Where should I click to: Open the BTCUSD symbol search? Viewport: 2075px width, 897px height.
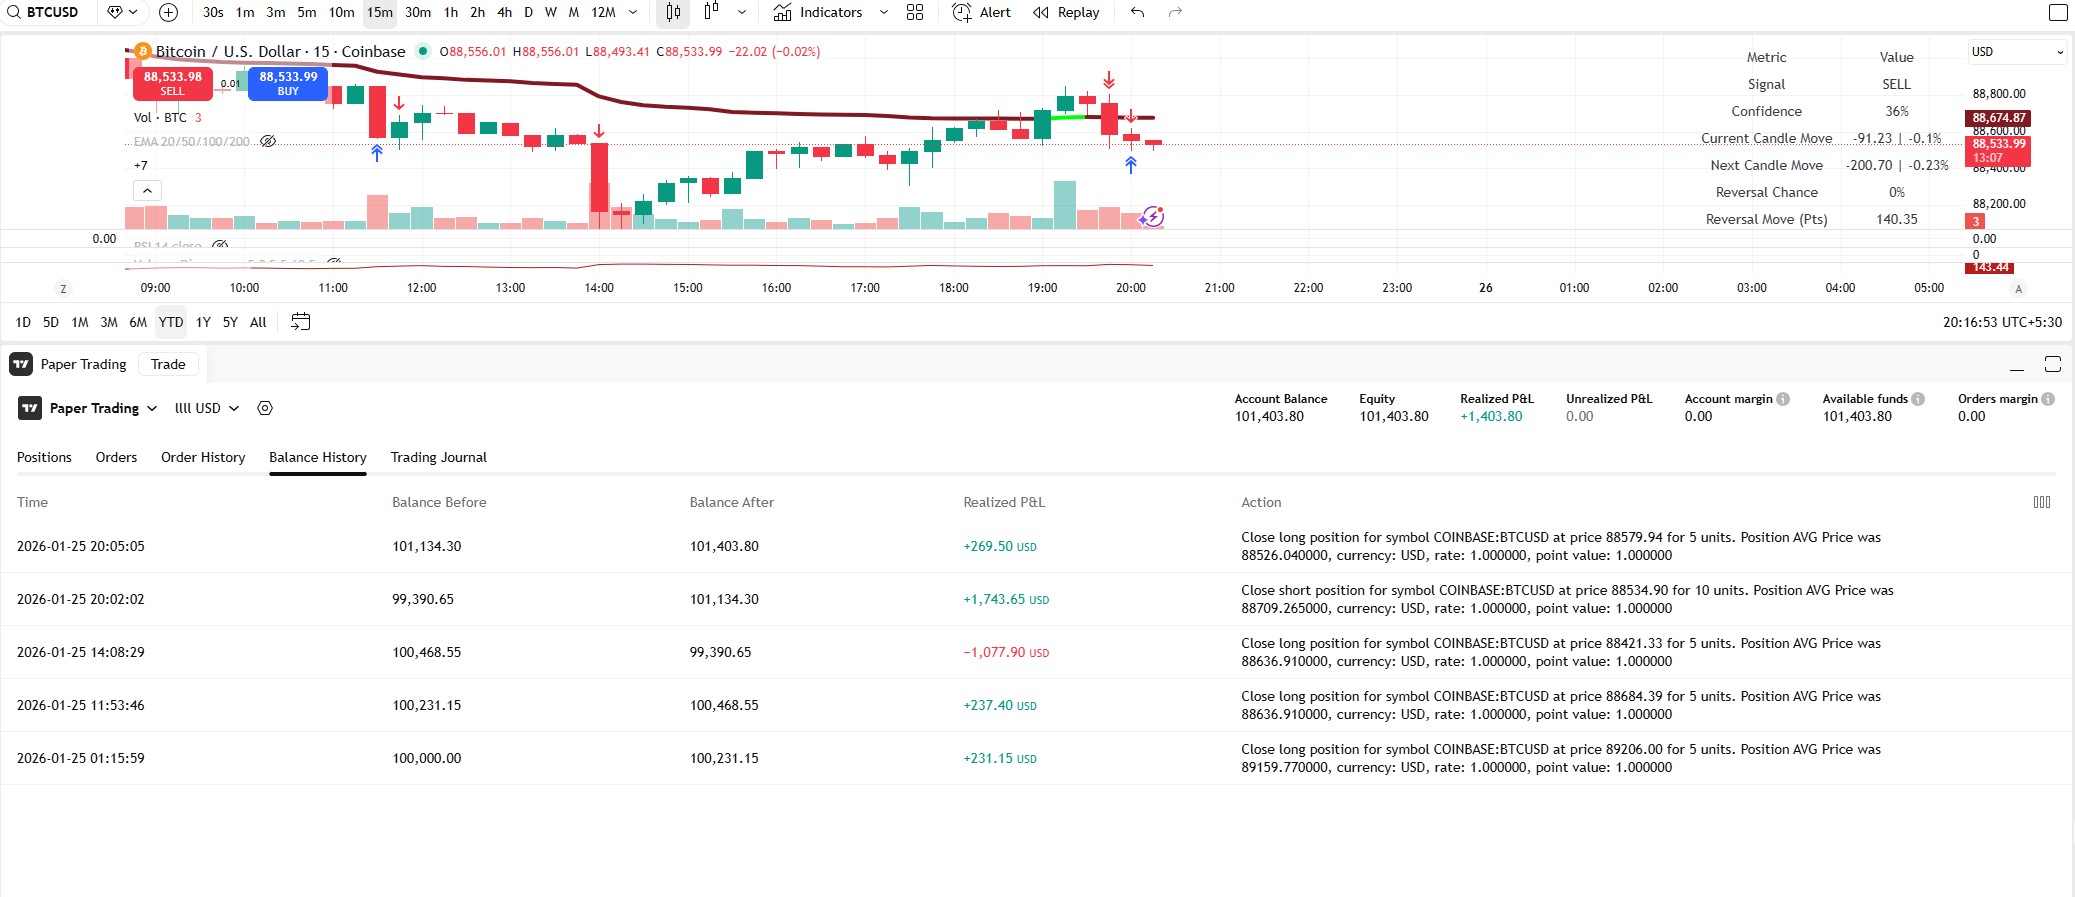[x=43, y=12]
